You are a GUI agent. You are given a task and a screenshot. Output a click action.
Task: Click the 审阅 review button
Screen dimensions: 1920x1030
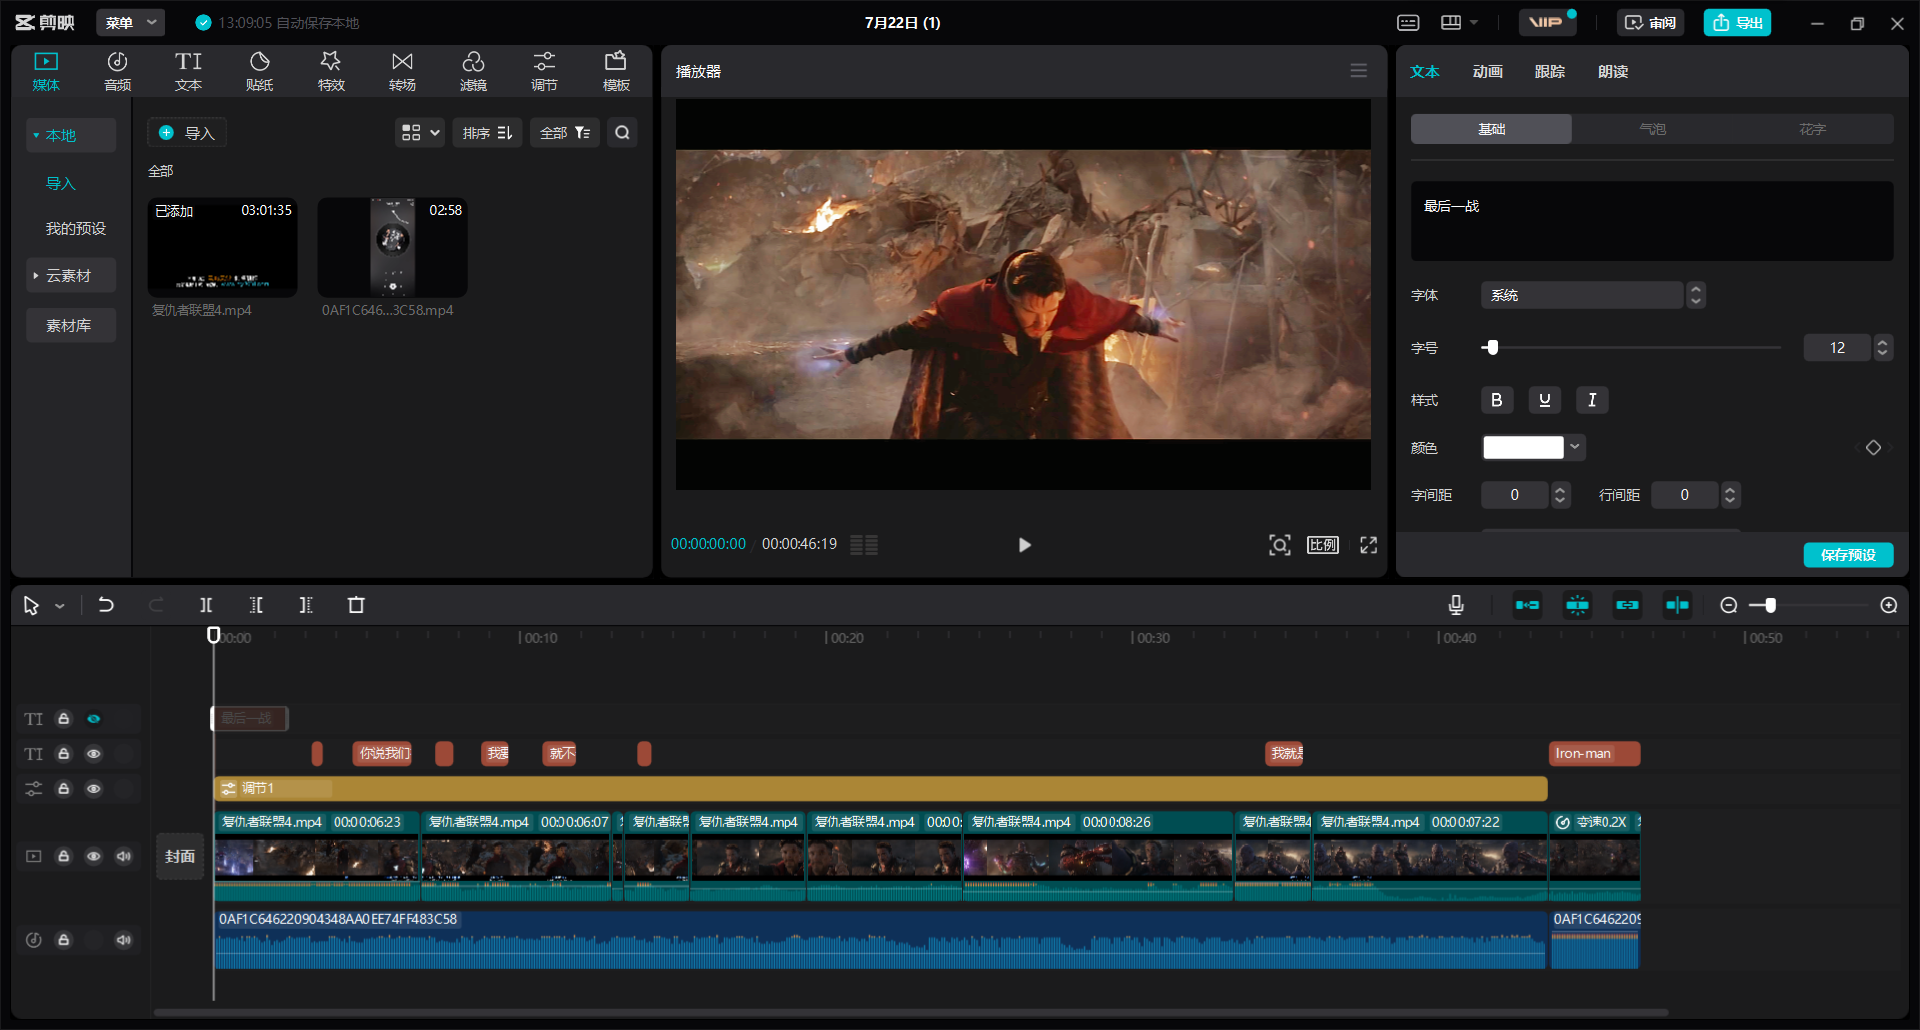(1650, 22)
